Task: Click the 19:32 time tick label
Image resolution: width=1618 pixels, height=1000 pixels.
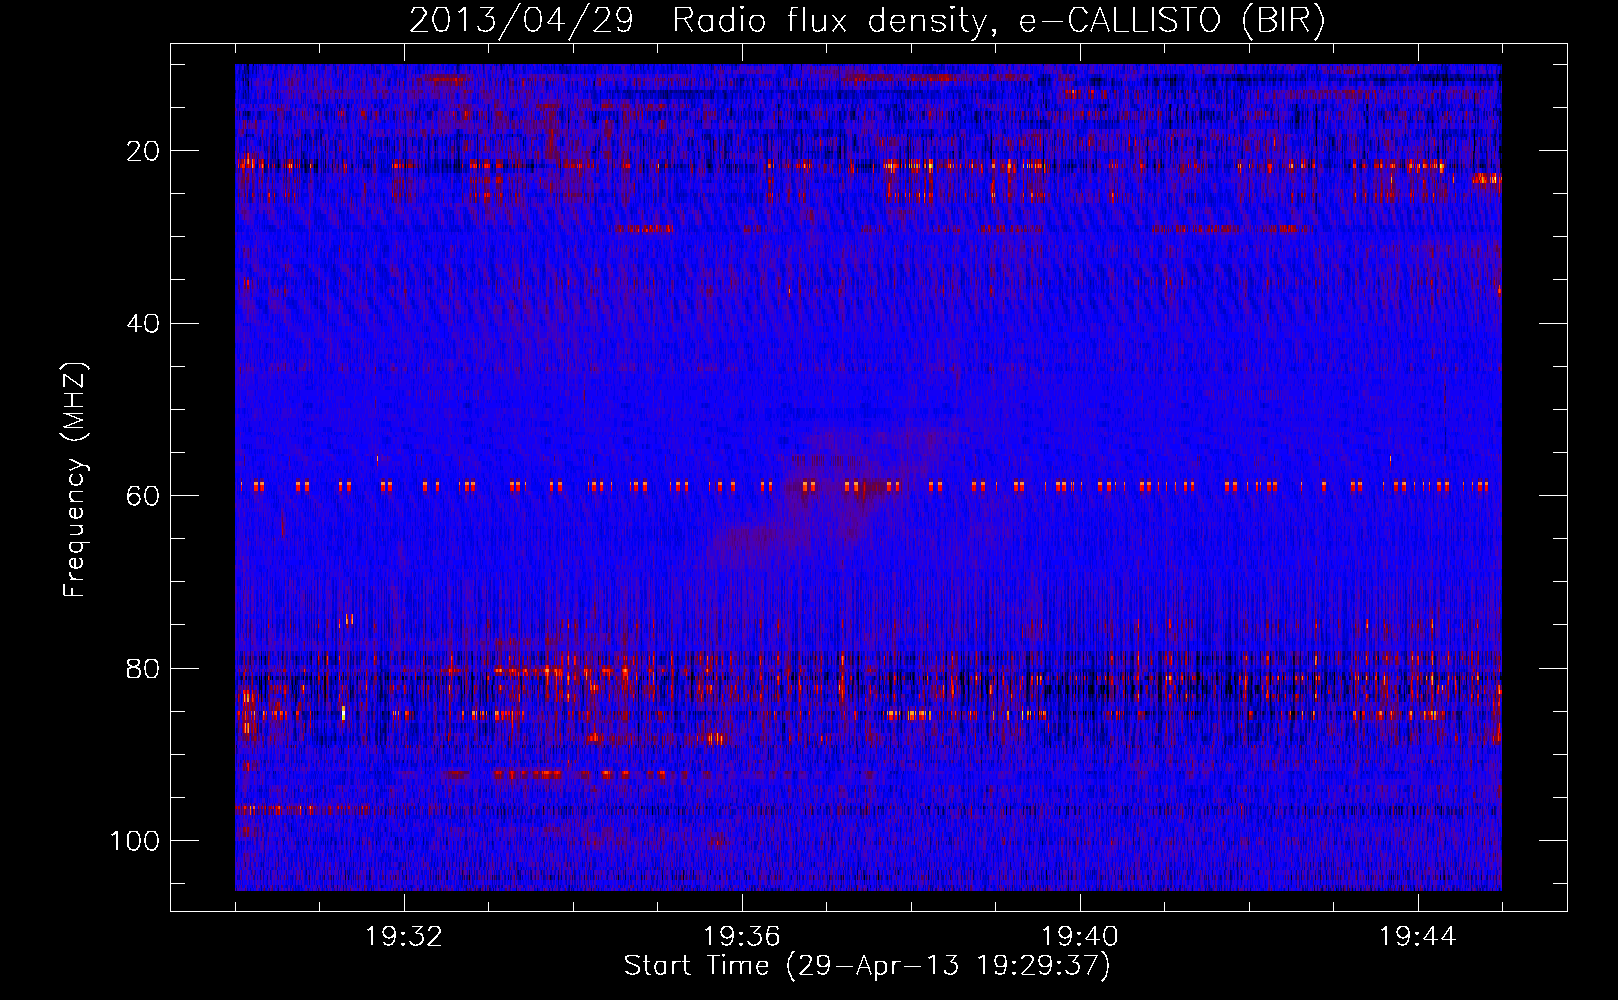Action: (x=404, y=937)
